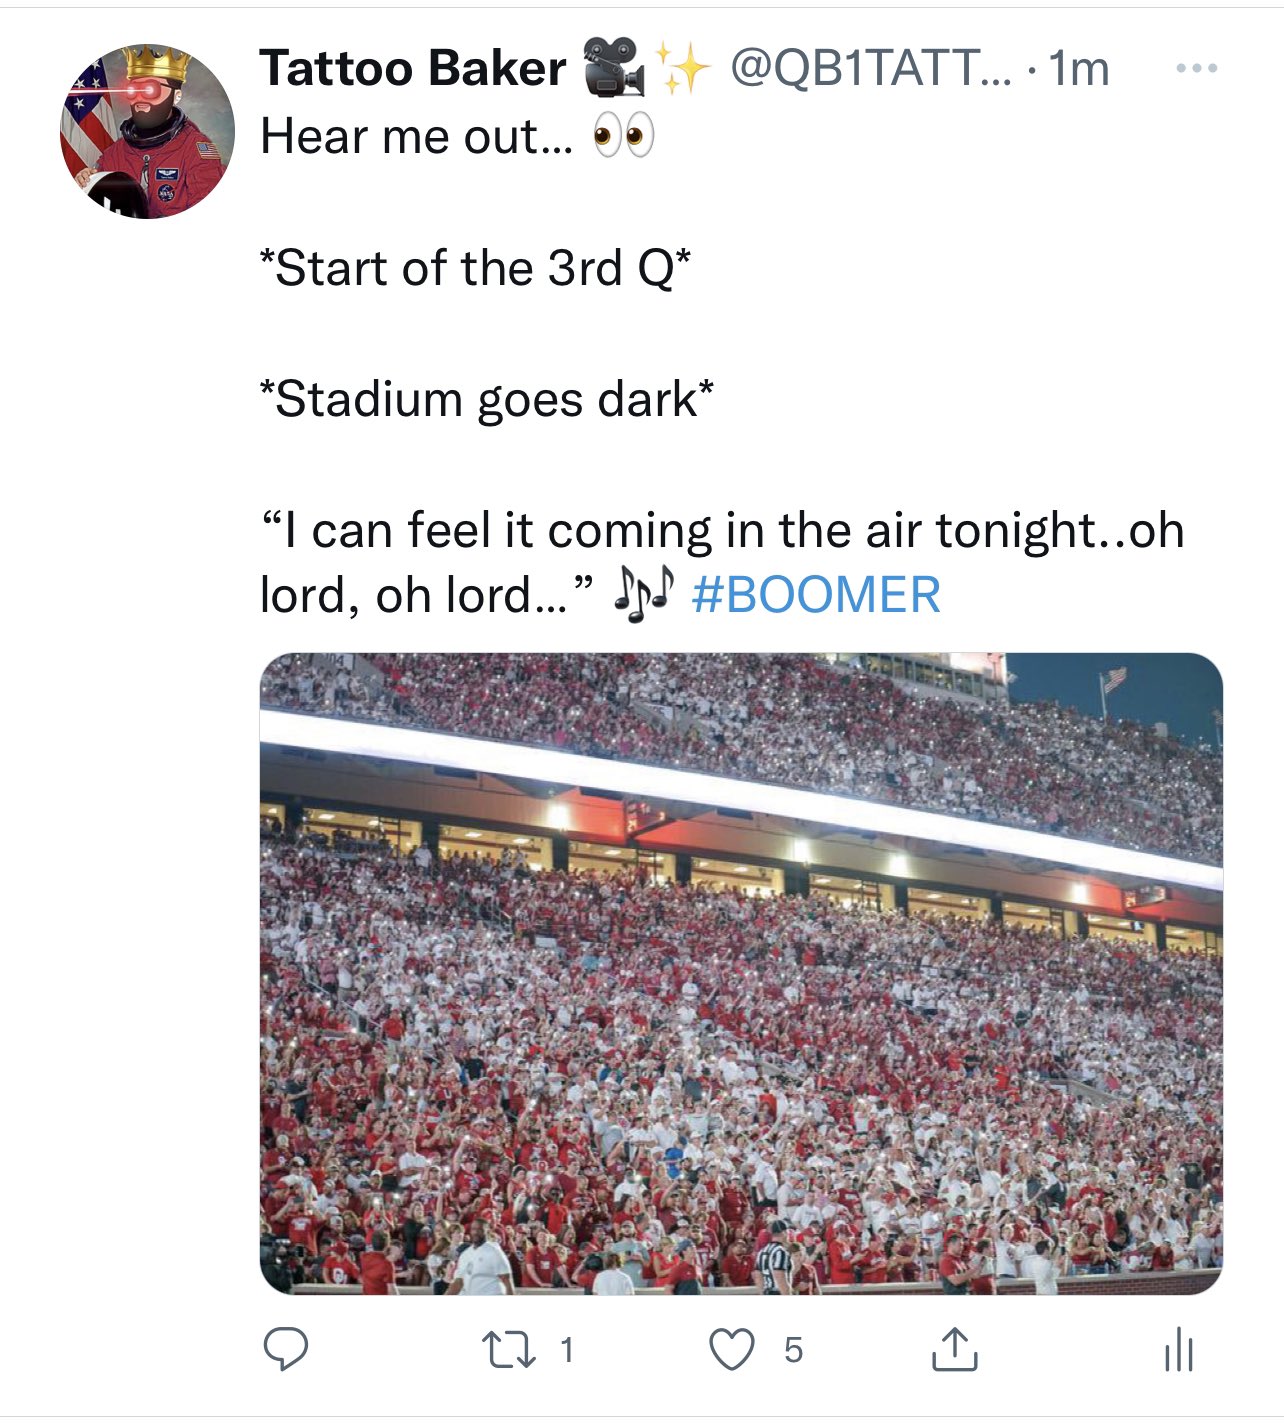Screen dimensions: 1284x1424
Task: Like the tweet with the heart icon
Action: coord(732,1350)
